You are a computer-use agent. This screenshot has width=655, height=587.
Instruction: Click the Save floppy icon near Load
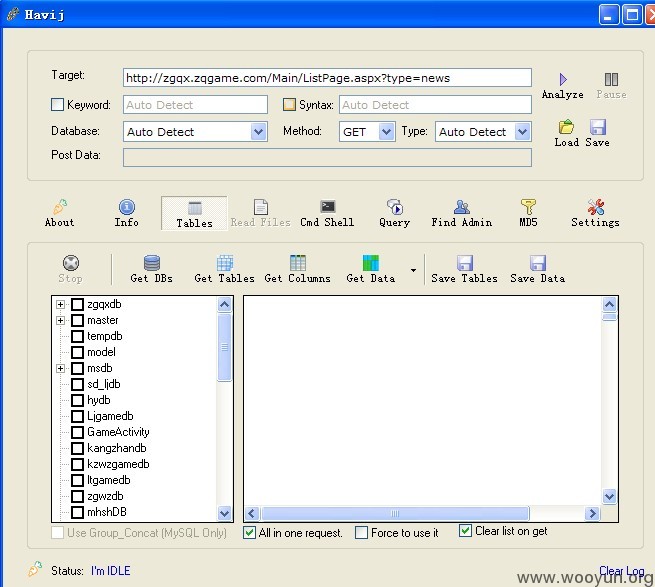[598, 127]
